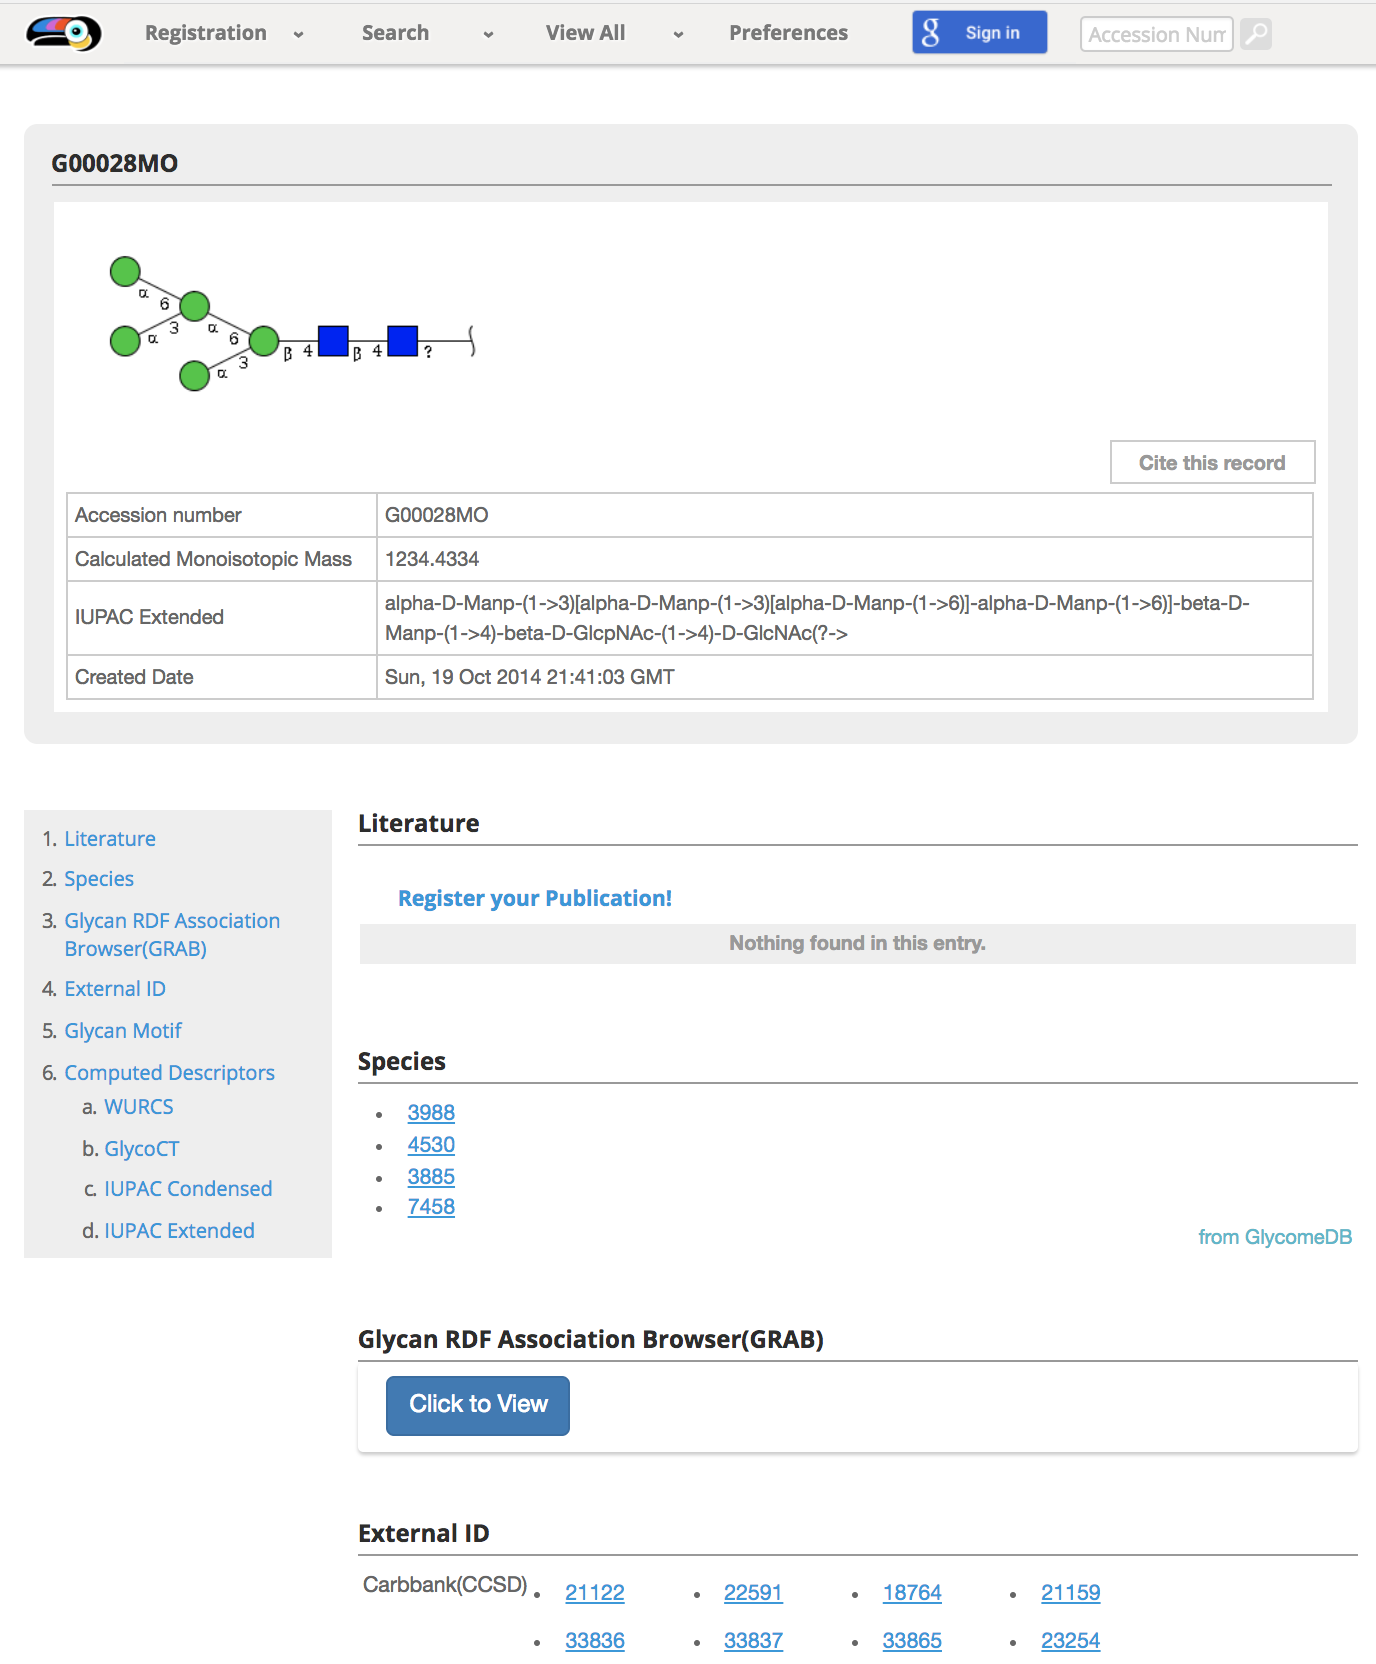Click the magnifier search icon button
1376x1664 pixels.
click(x=1256, y=34)
